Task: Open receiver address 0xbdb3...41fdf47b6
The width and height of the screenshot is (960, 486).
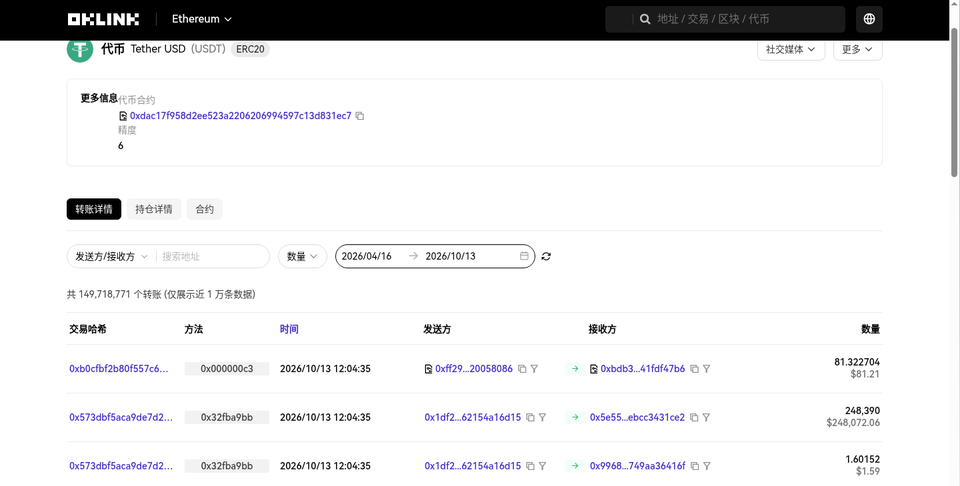Action: point(643,368)
